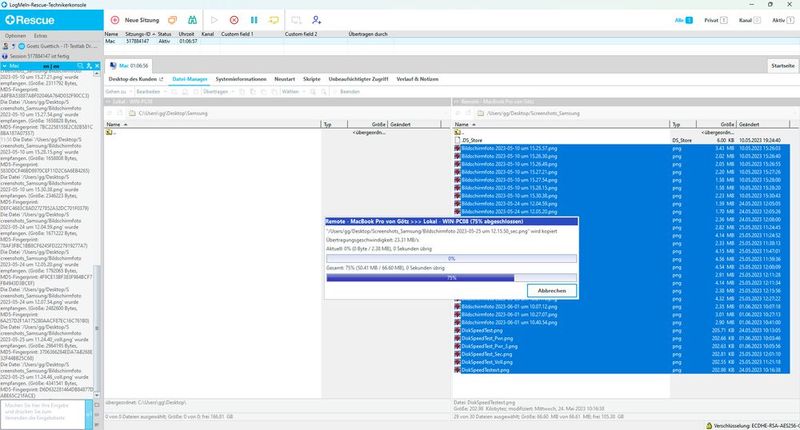The width and height of the screenshot is (800, 430).
Task: Open the Bearbeiten dropdown in file manager
Action: pyautogui.click(x=149, y=91)
